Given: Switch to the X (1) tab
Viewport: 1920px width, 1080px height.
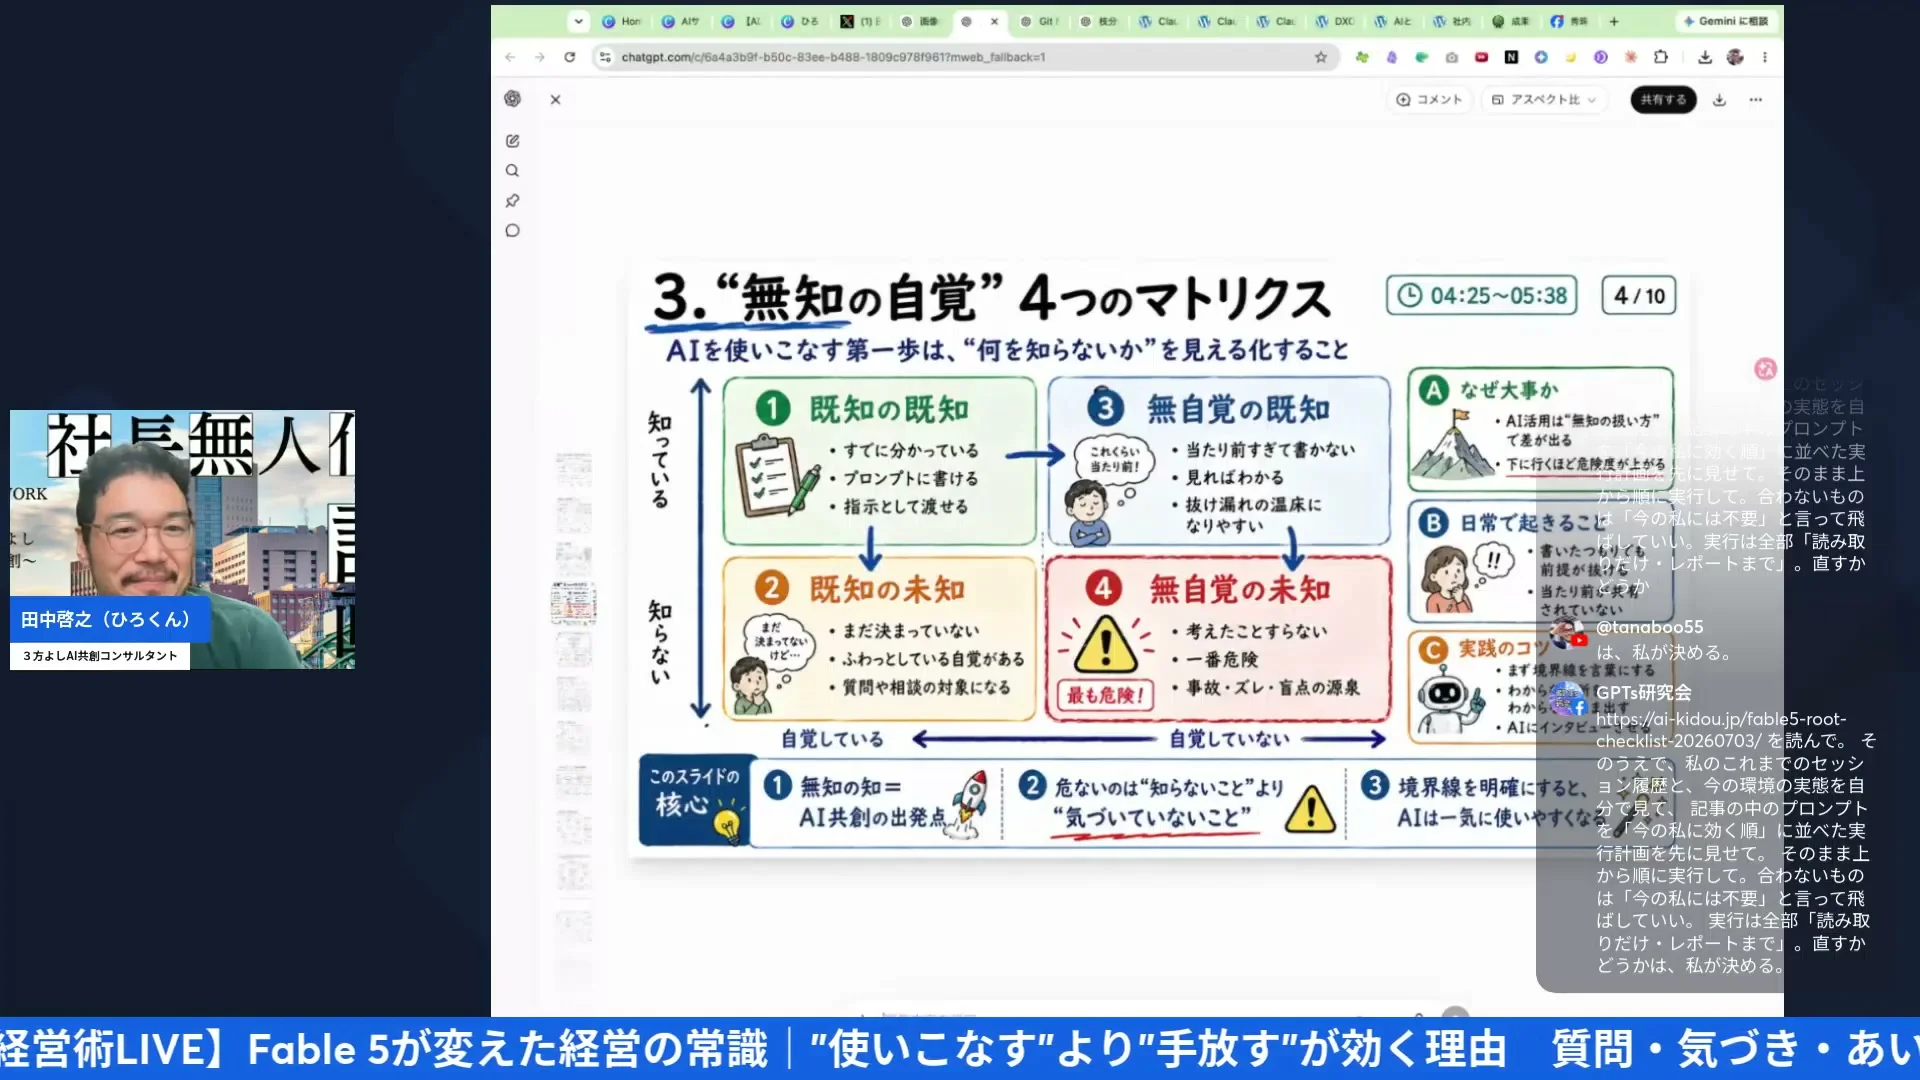Looking at the screenshot, I should tap(861, 21).
